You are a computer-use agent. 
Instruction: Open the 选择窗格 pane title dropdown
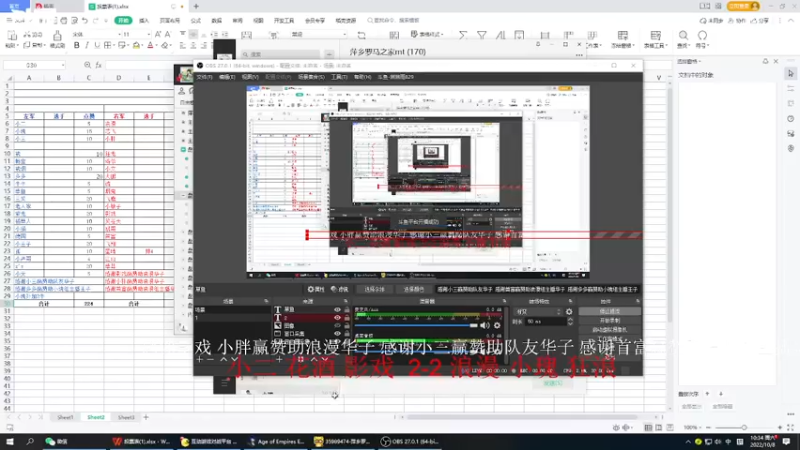point(690,61)
